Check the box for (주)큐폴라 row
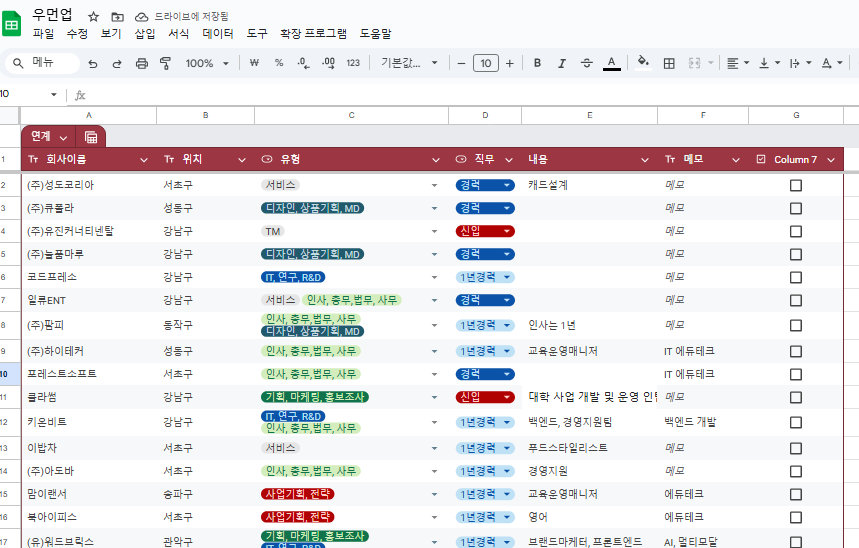This screenshot has width=859, height=548. (796, 208)
